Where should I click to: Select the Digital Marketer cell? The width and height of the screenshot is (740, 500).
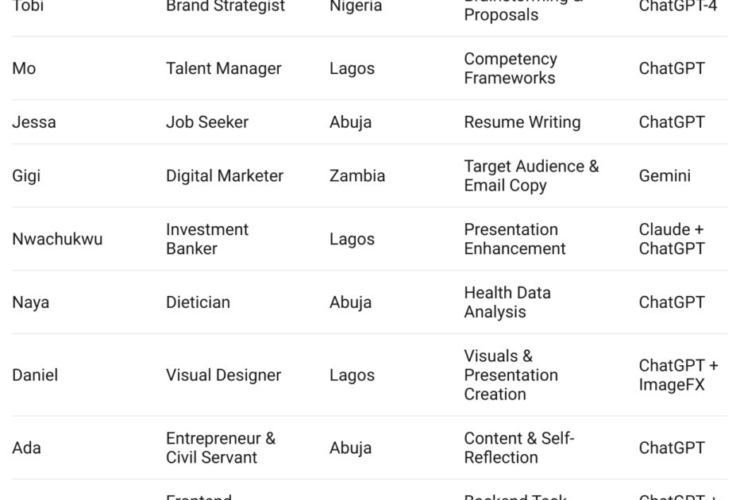pos(224,176)
